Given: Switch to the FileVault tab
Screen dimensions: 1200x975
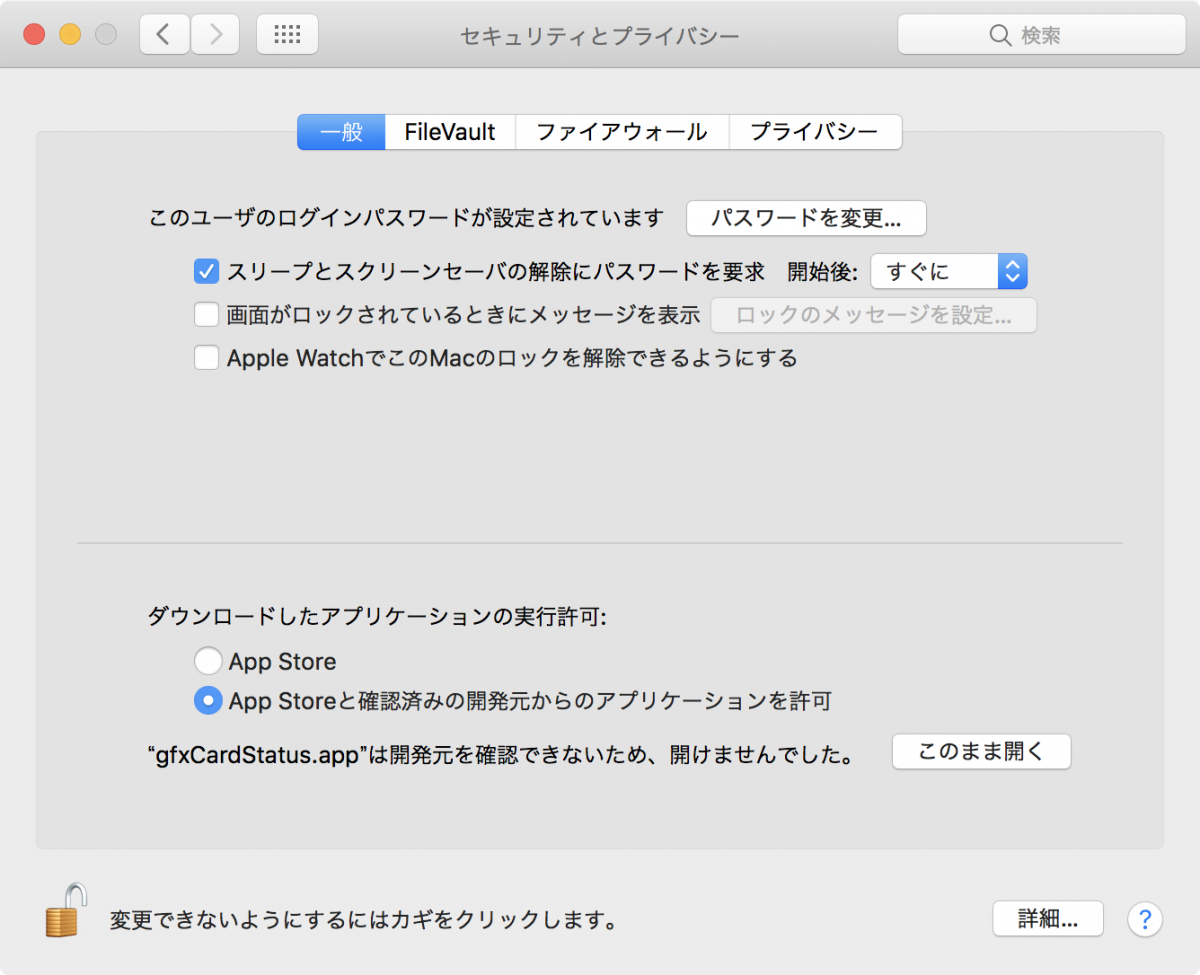Looking at the screenshot, I should (x=449, y=131).
